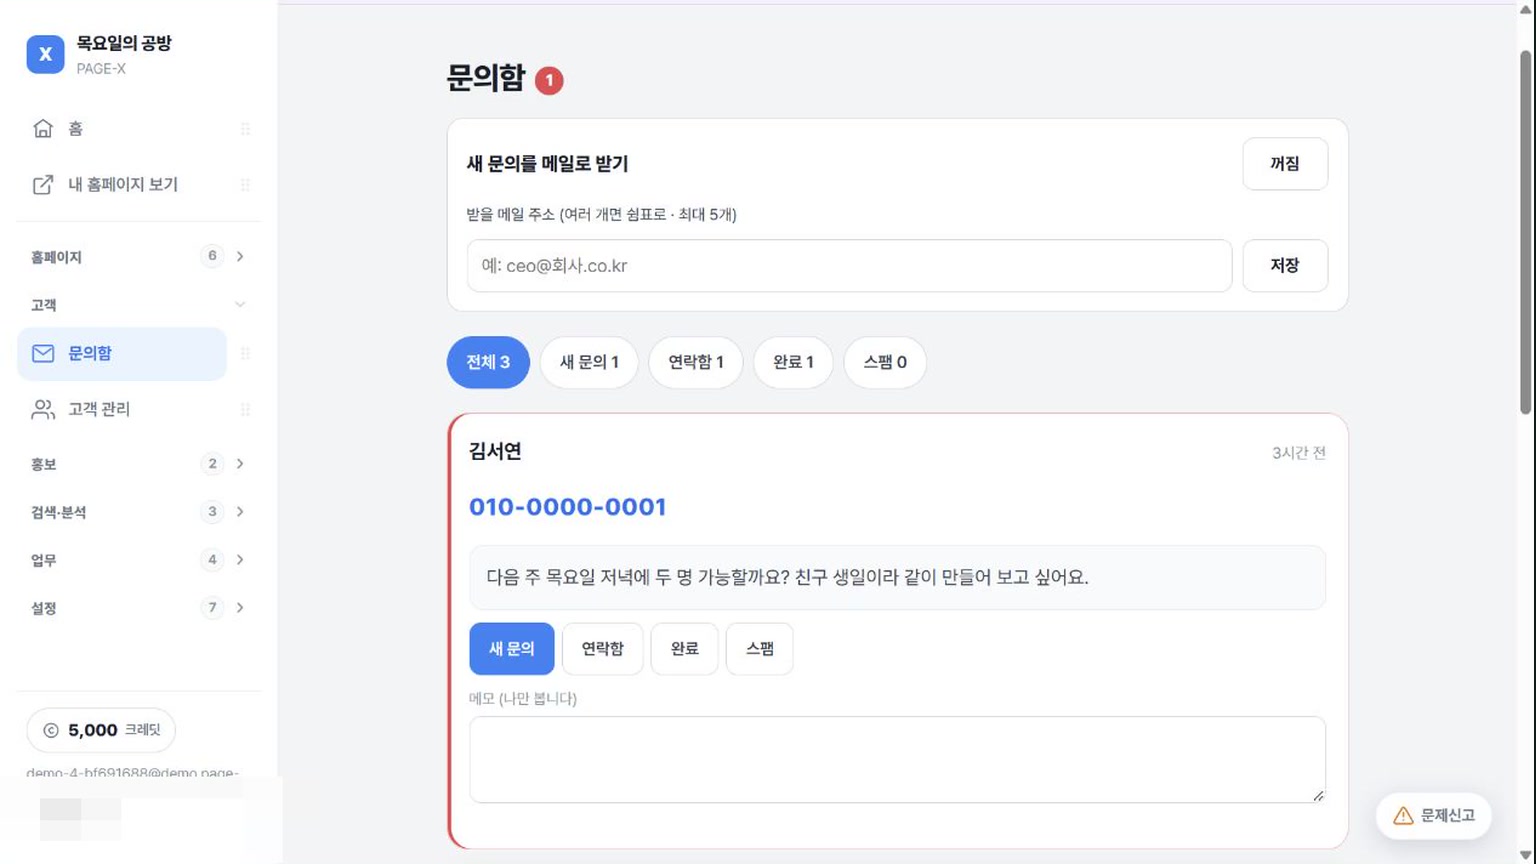Click the vertical page scrollbar thumb
This screenshot has width=1536, height=864.
pos(1526,230)
